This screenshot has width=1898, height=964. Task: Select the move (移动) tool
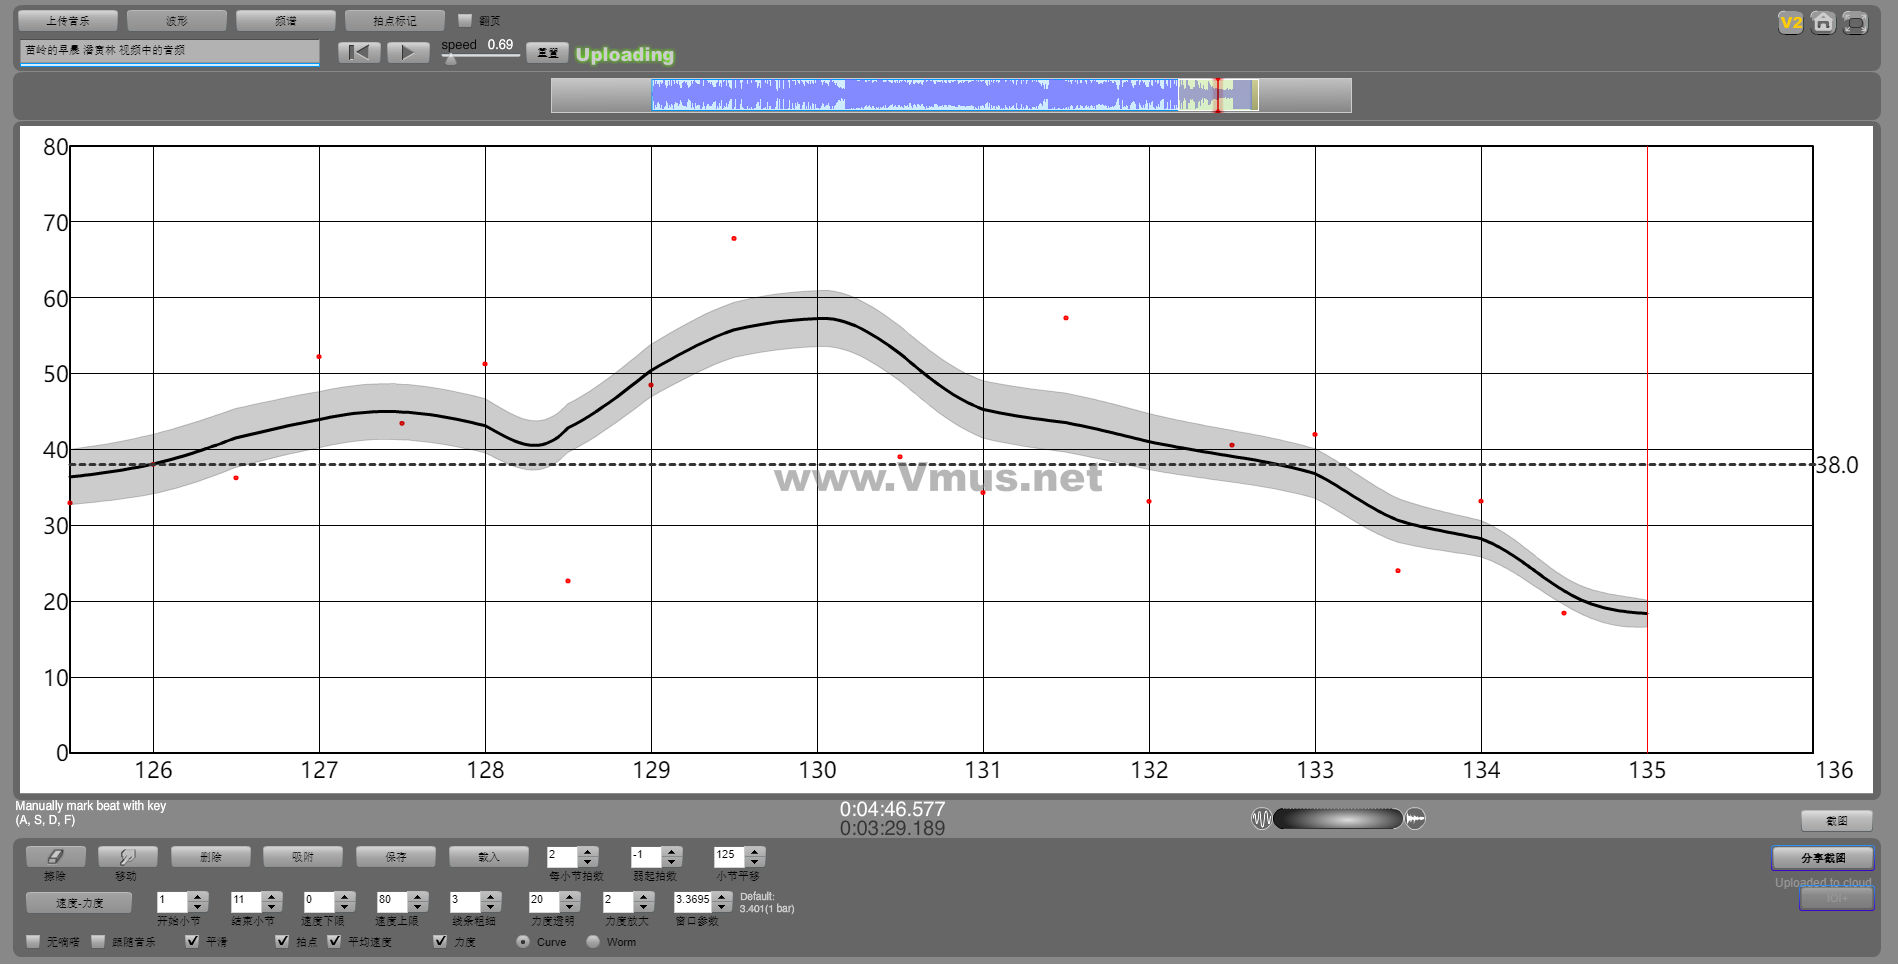click(127, 857)
